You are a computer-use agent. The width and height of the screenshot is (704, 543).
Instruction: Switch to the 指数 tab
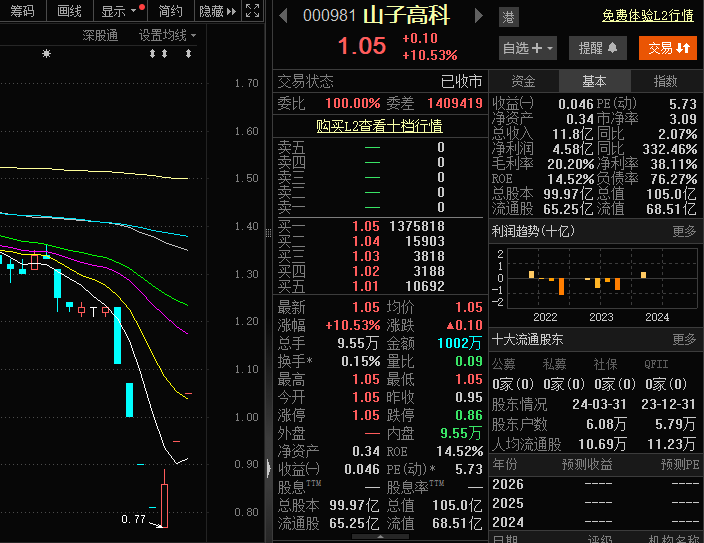coord(665,81)
